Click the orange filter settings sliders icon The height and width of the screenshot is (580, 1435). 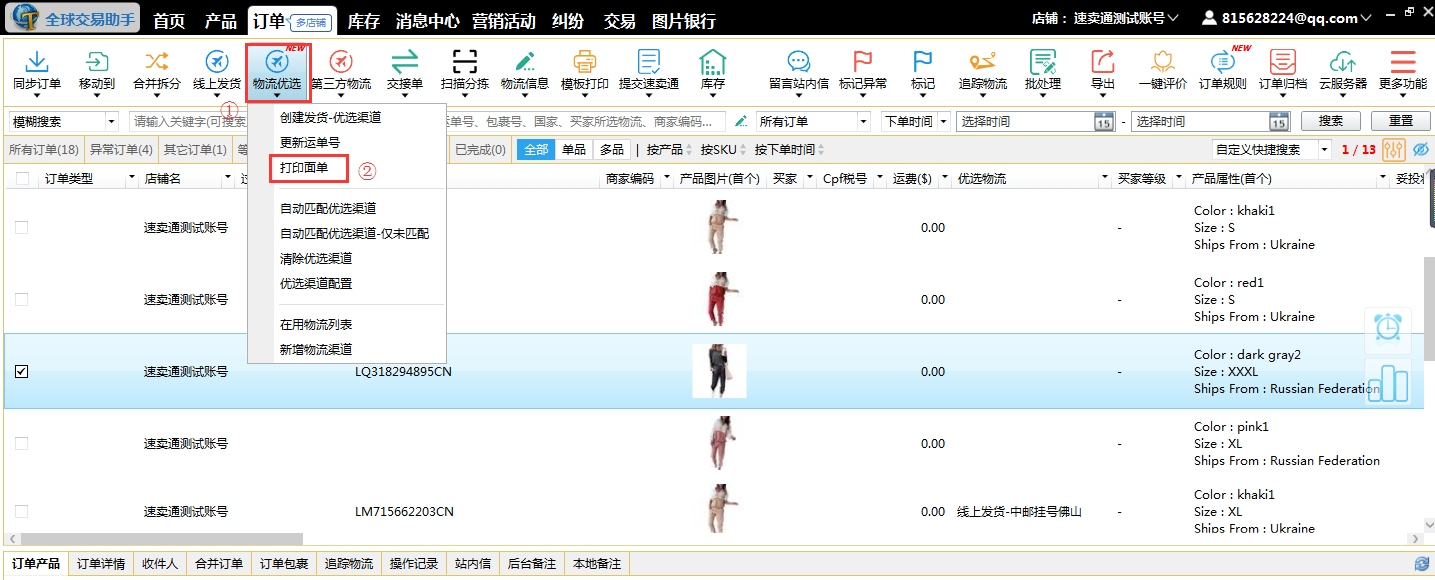click(1394, 150)
